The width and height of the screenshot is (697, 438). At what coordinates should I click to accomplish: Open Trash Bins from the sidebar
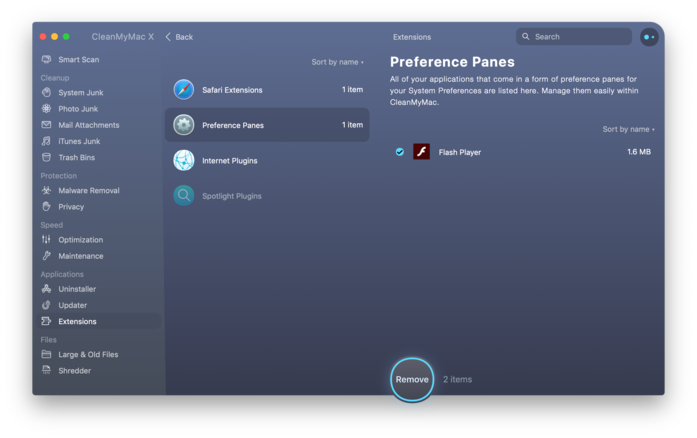76,157
